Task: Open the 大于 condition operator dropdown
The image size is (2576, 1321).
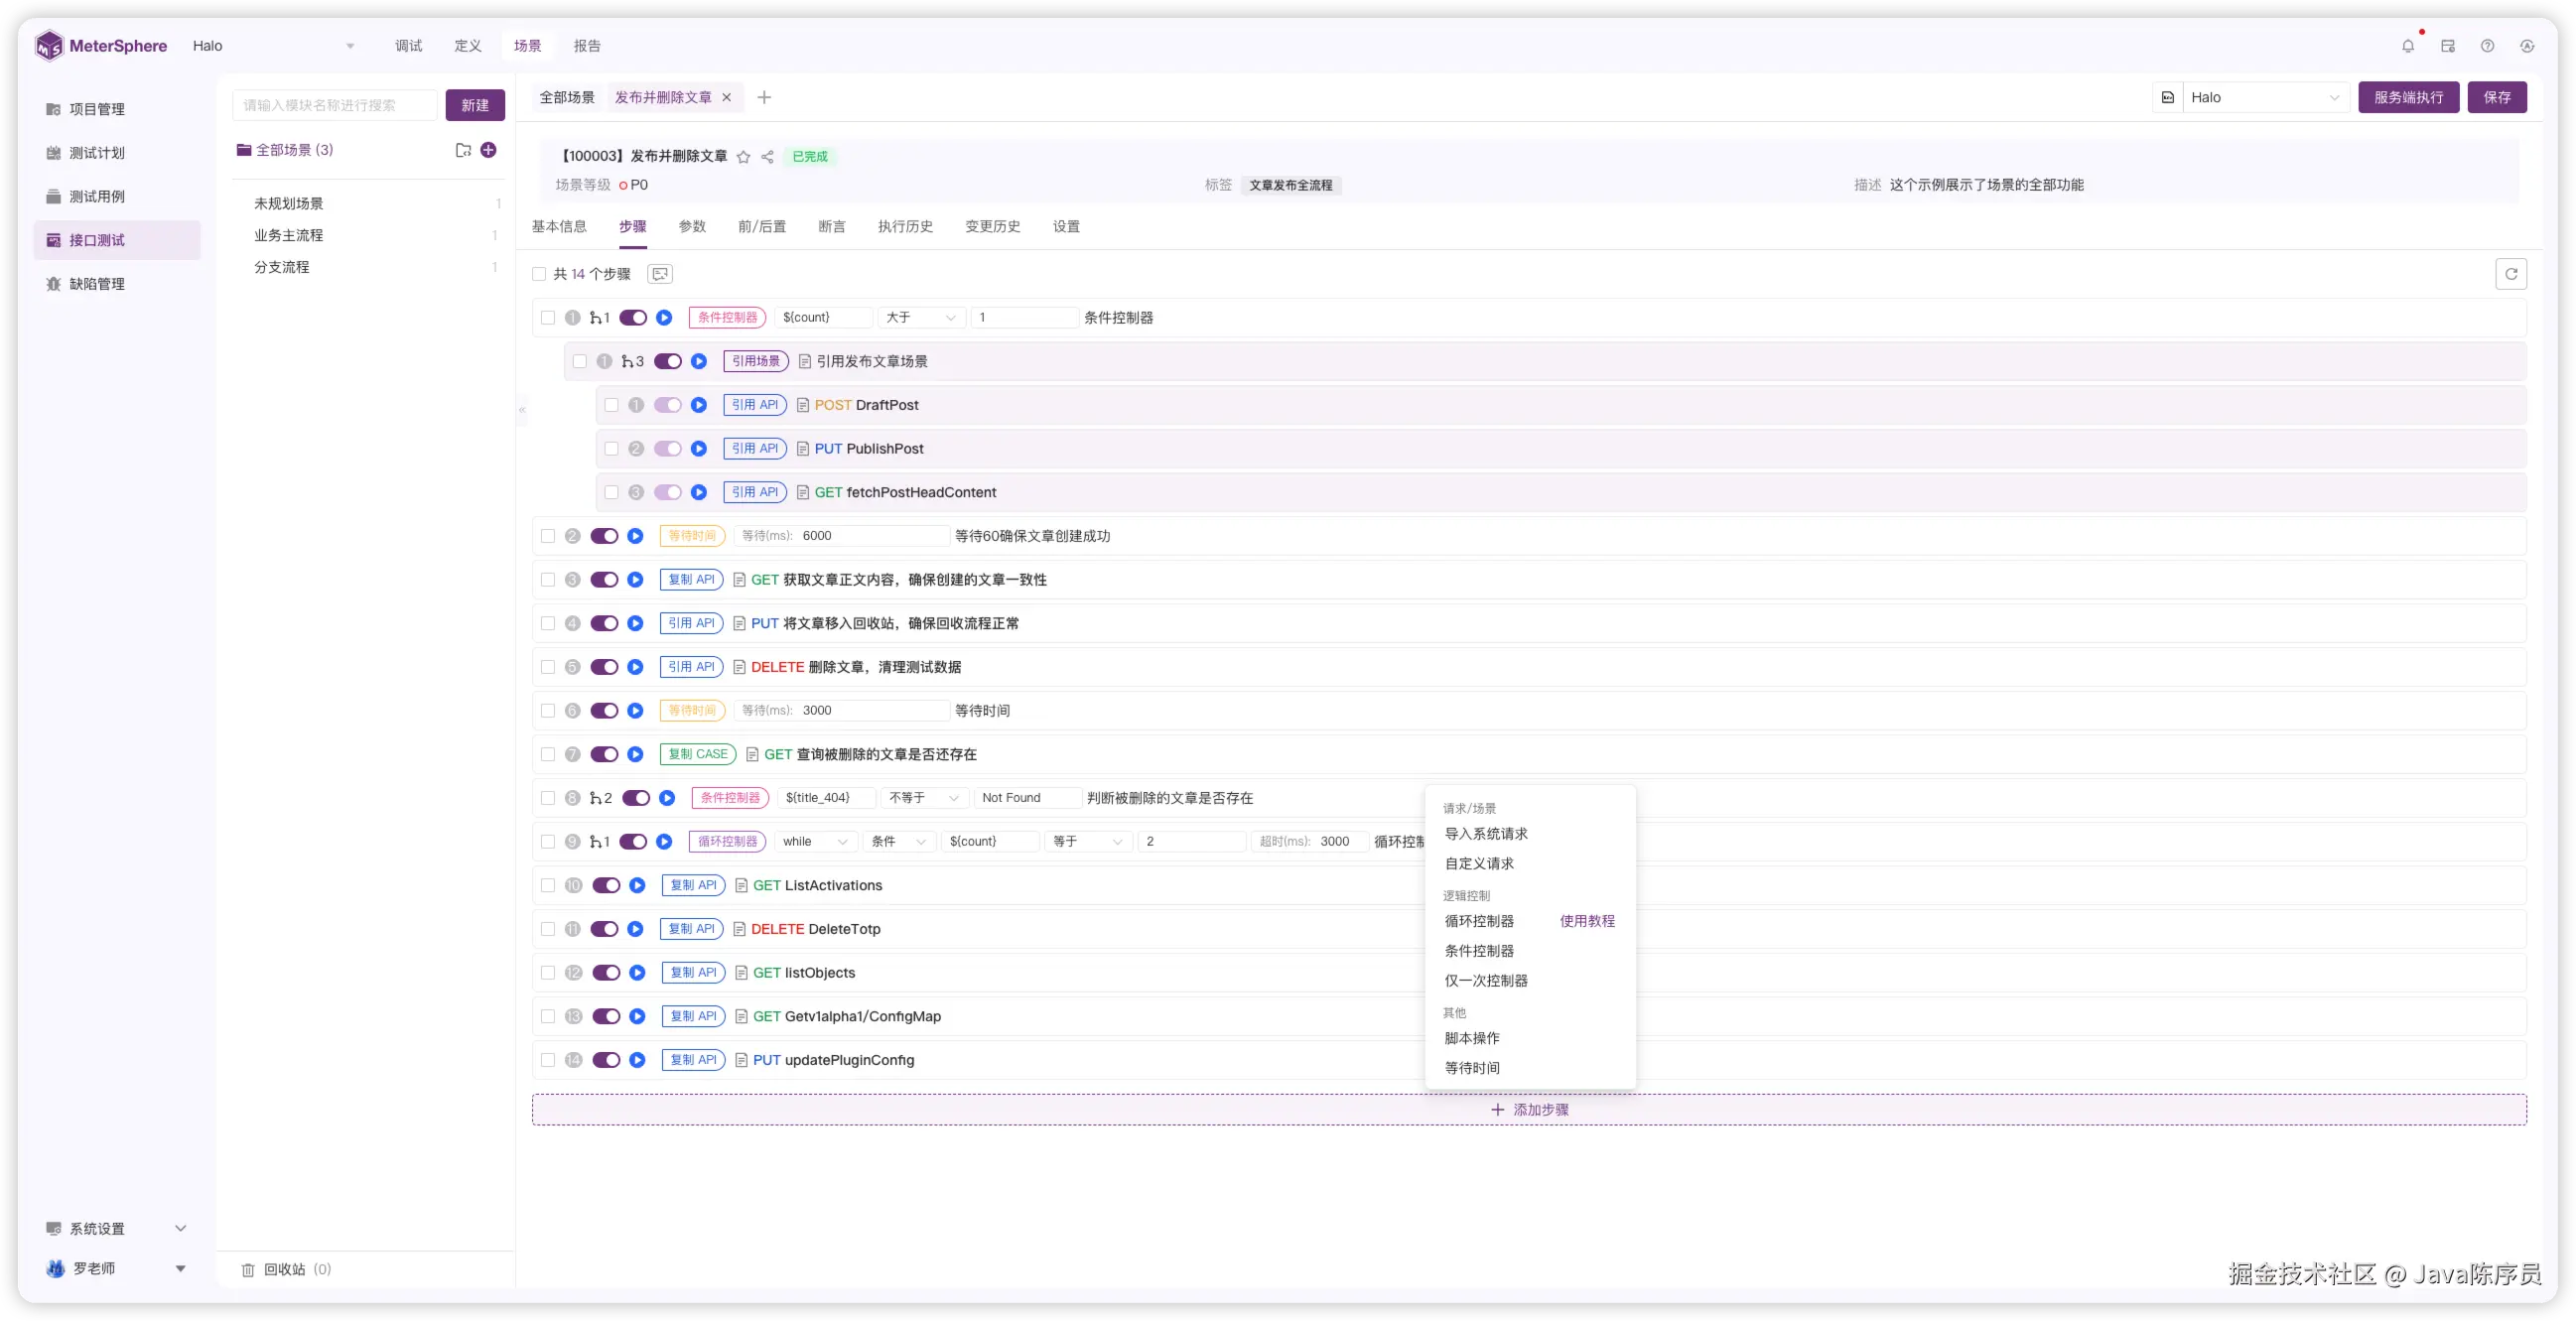Action: (921, 318)
